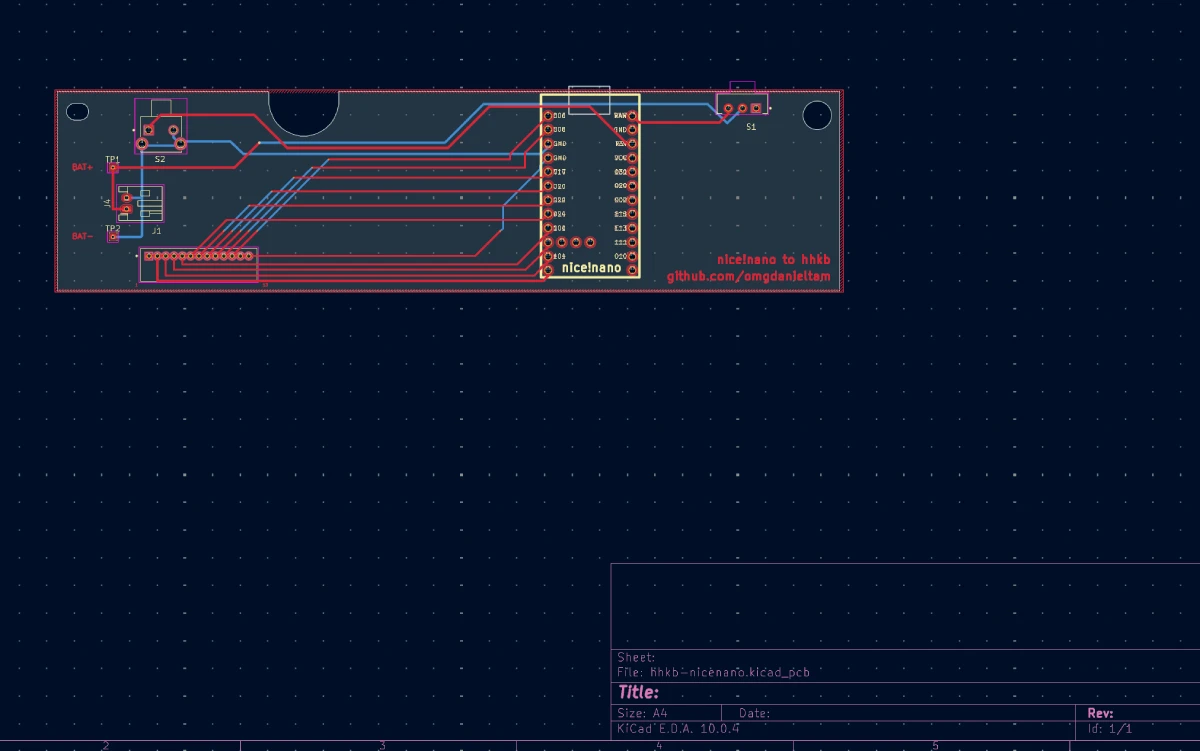Screen dimensions: 1200x751
Task: Click the github.com/omgdanieltam text
Action: click(x=749, y=277)
